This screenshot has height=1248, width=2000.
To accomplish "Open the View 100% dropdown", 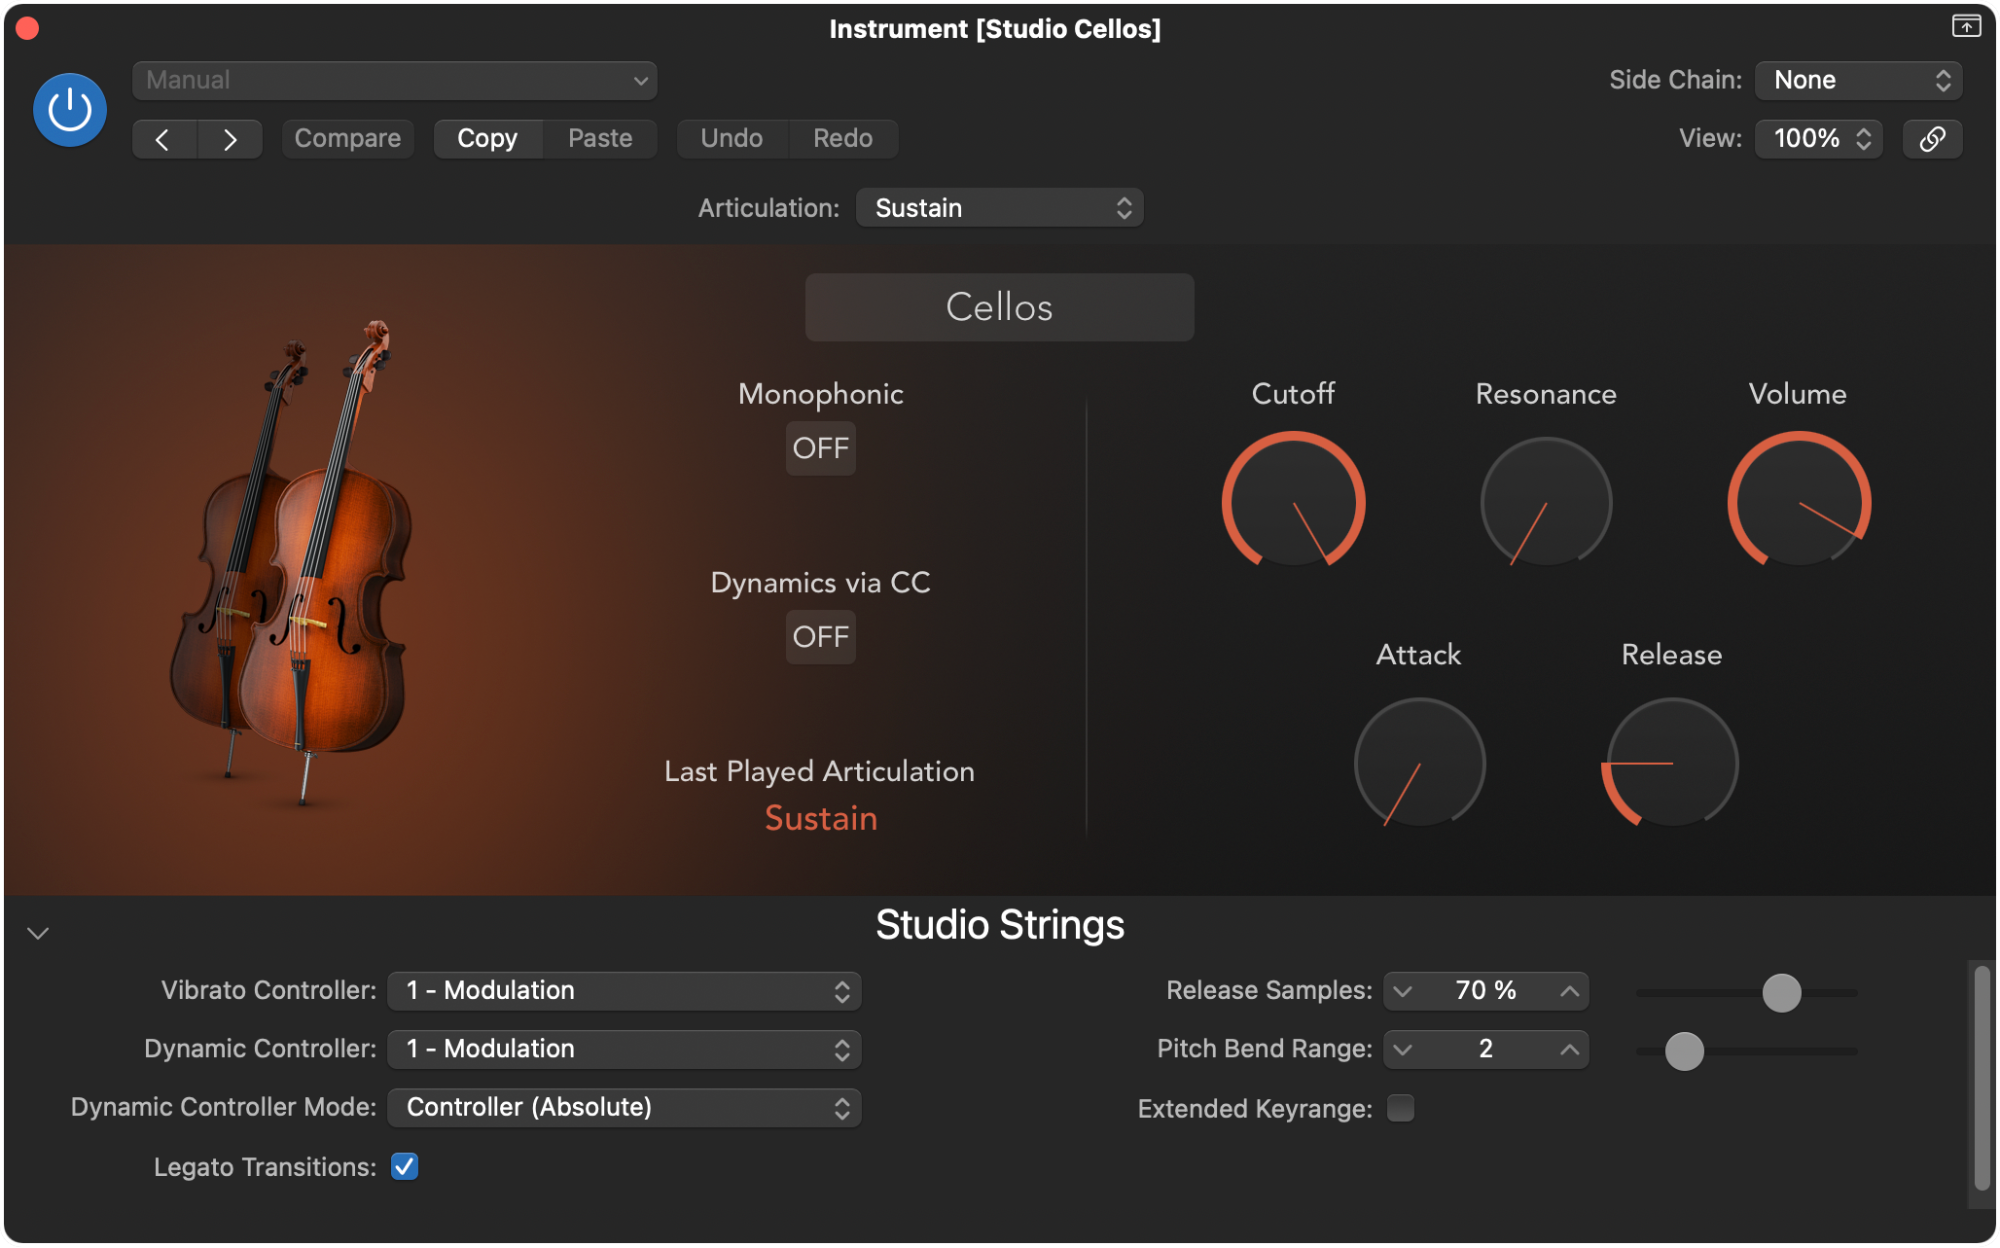I will point(1819,139).
